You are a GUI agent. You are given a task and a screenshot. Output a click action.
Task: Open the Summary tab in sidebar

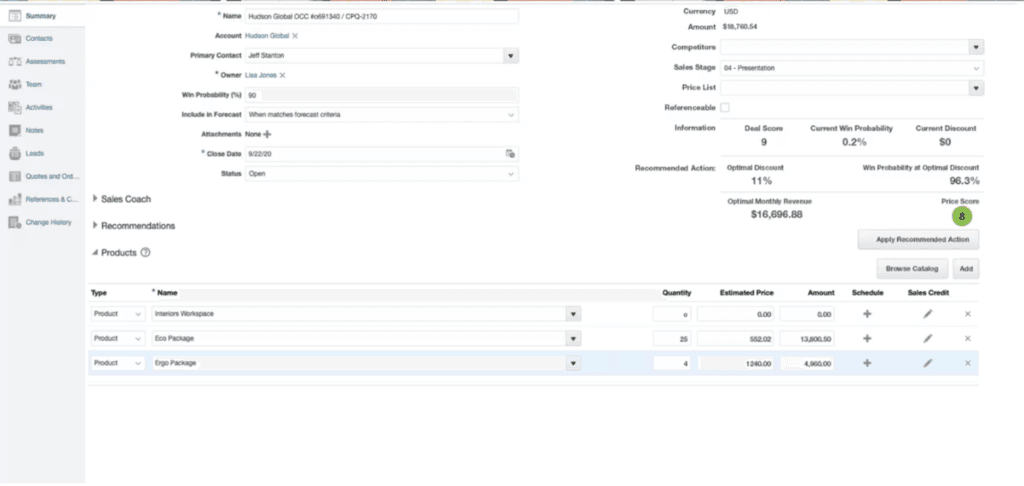pyautogui.click(x=42, y=16)
